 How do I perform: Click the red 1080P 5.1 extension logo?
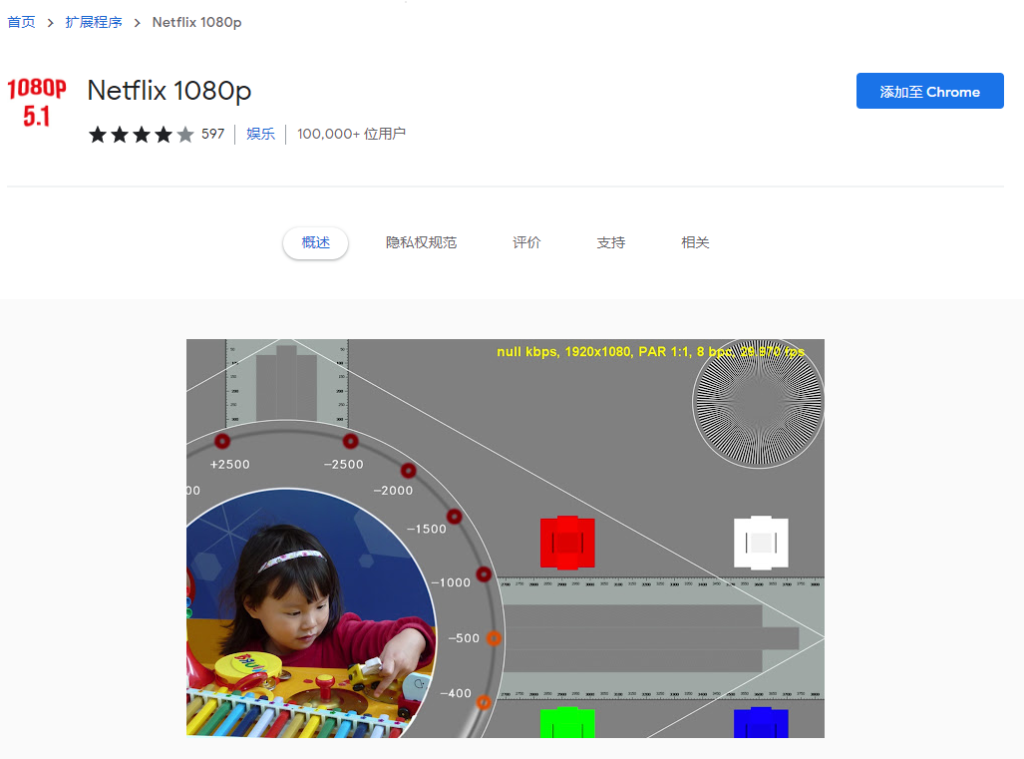[x=37, y=103]
